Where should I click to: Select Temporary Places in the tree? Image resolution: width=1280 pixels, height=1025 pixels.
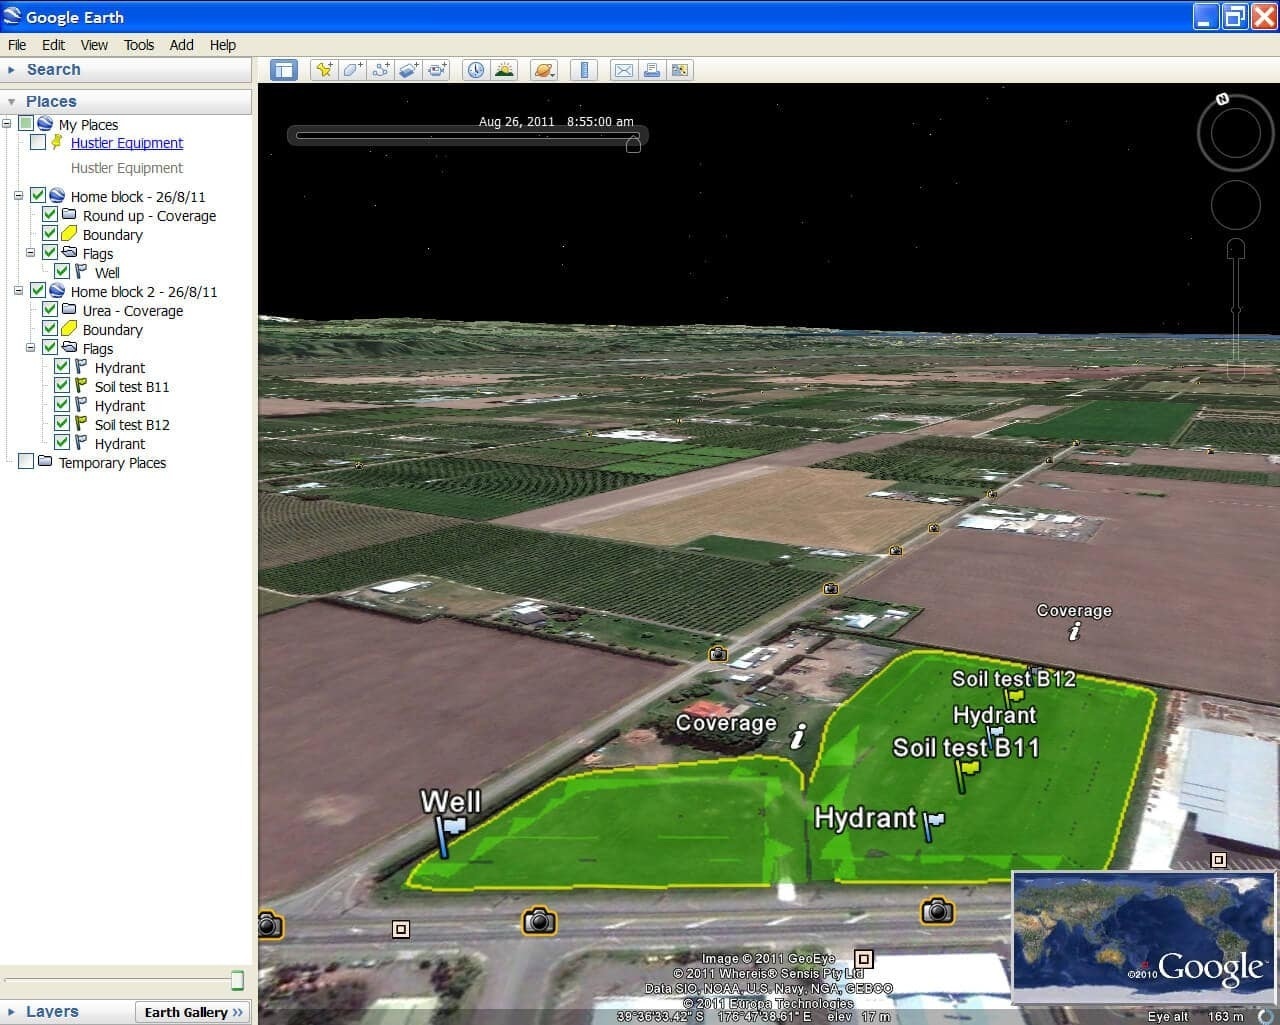tap(112, 463)
